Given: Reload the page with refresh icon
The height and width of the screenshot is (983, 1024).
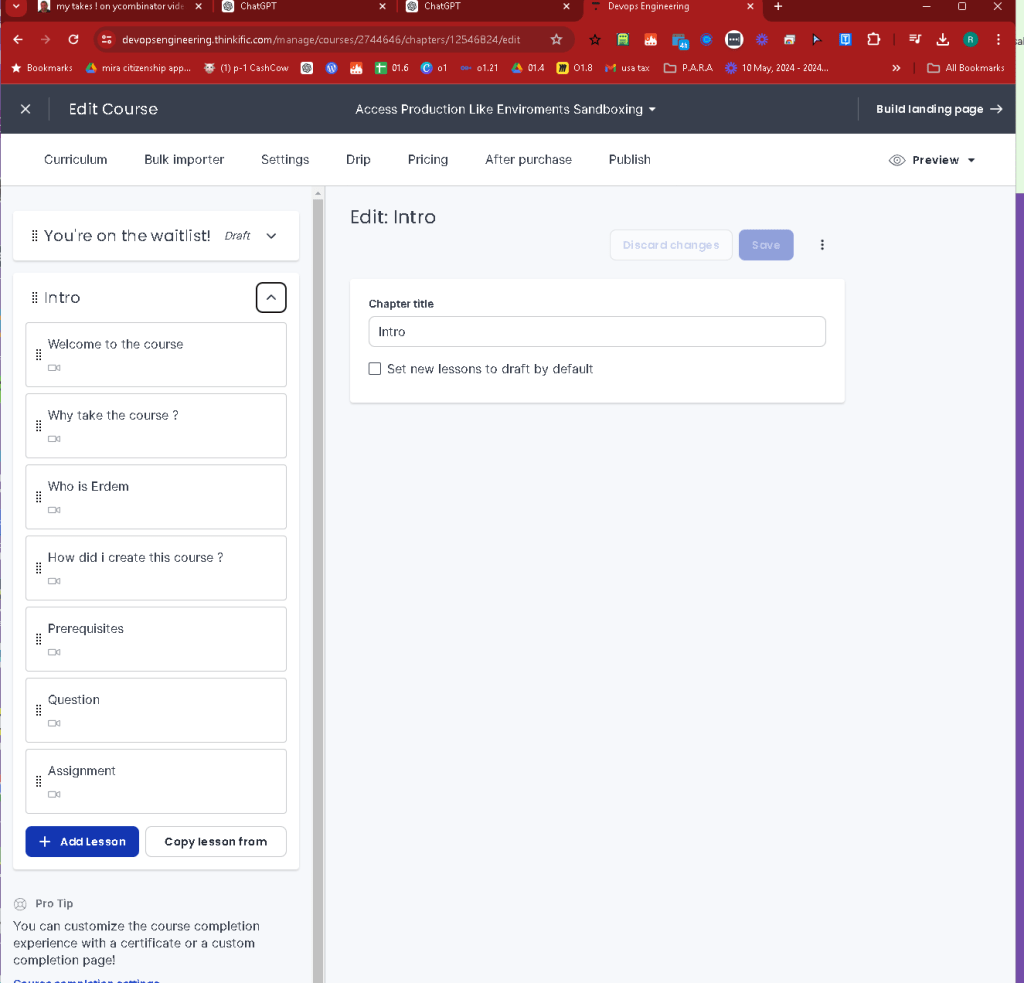Looking at the screenshot, I should click(x=73, y=40).
